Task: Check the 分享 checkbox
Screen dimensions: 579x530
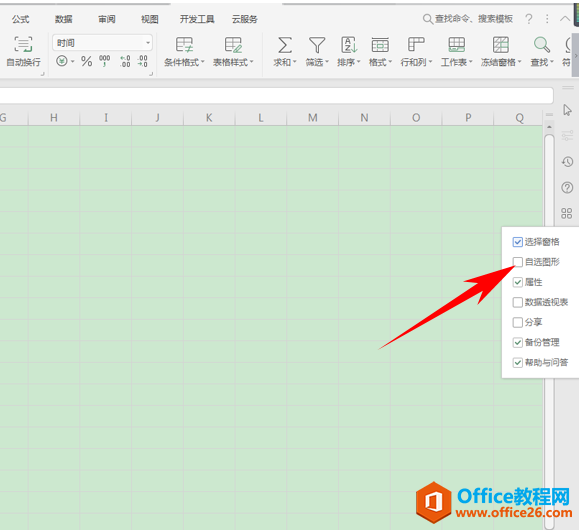Action: (517, 322)
